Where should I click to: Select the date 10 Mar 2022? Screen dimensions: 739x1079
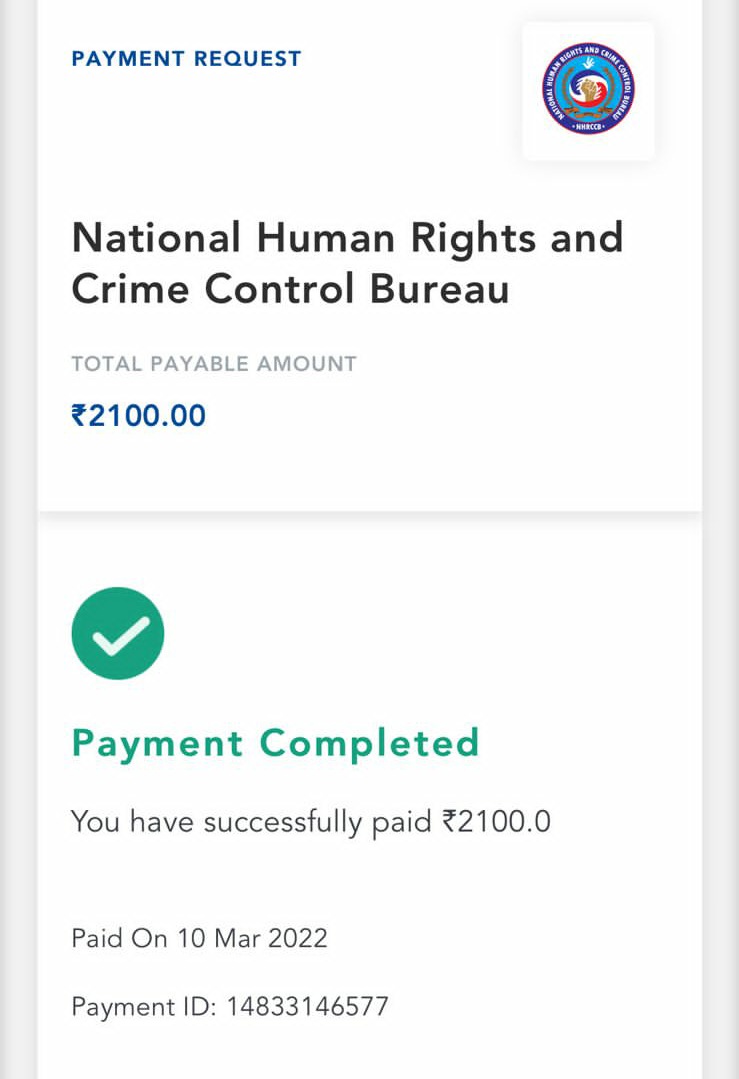252,938
